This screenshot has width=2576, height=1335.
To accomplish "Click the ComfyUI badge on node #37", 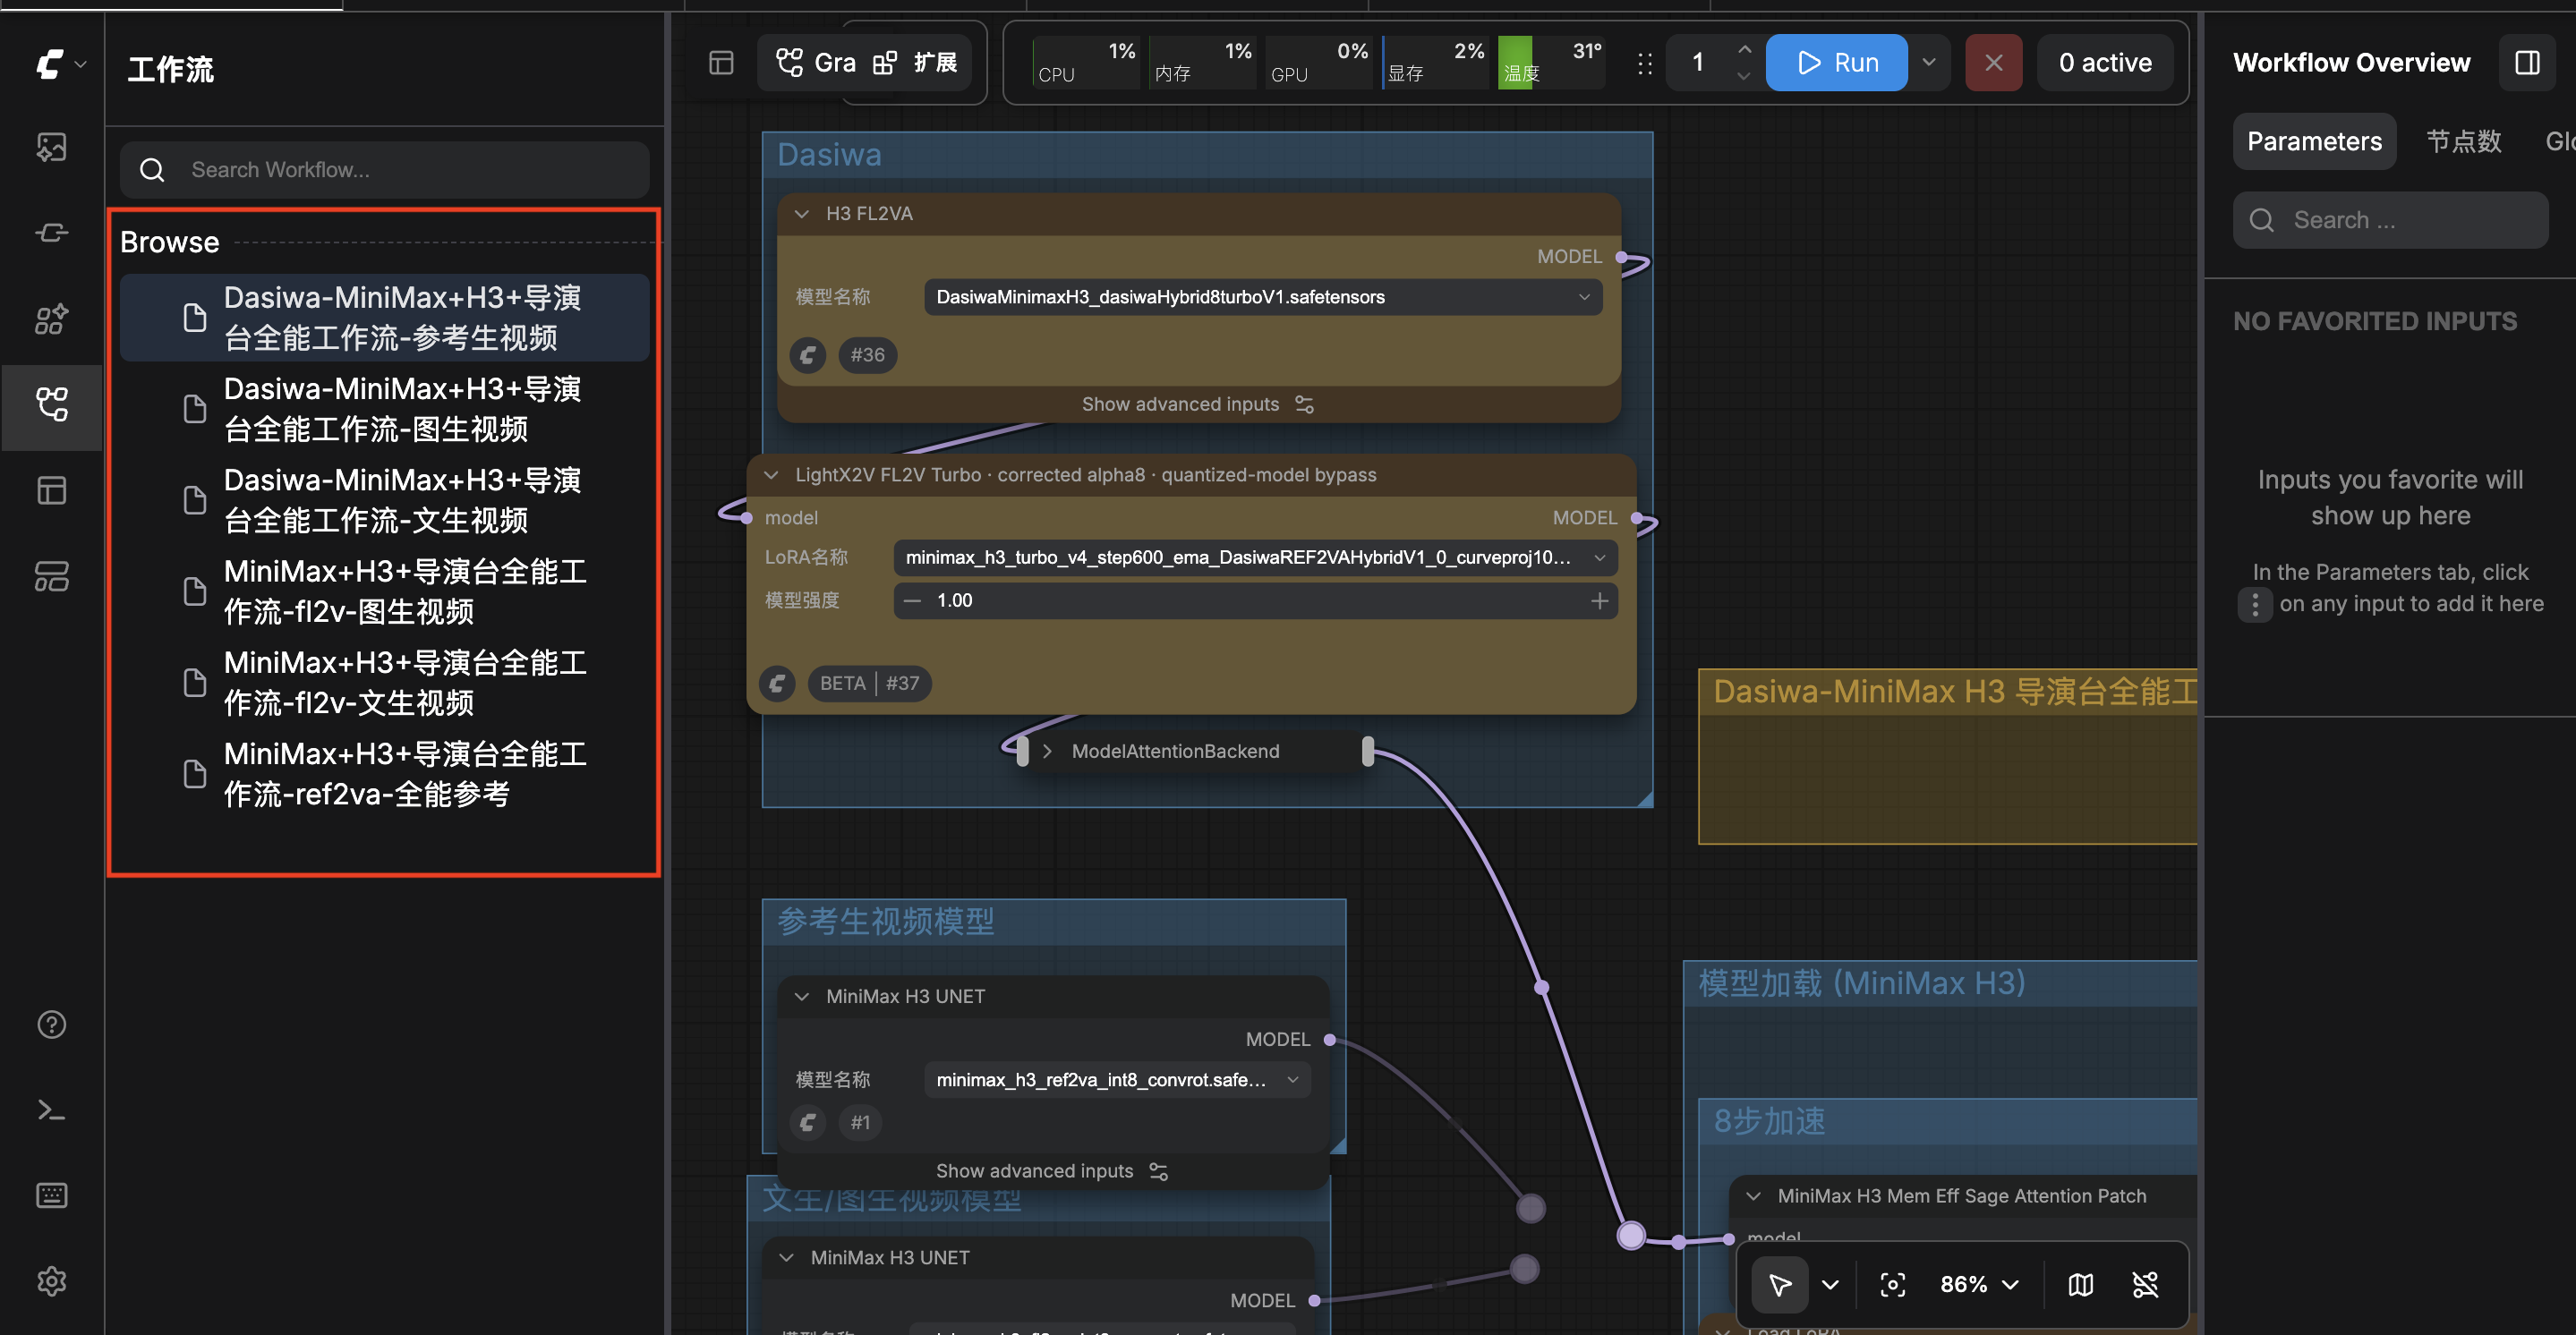I will 777,684.
